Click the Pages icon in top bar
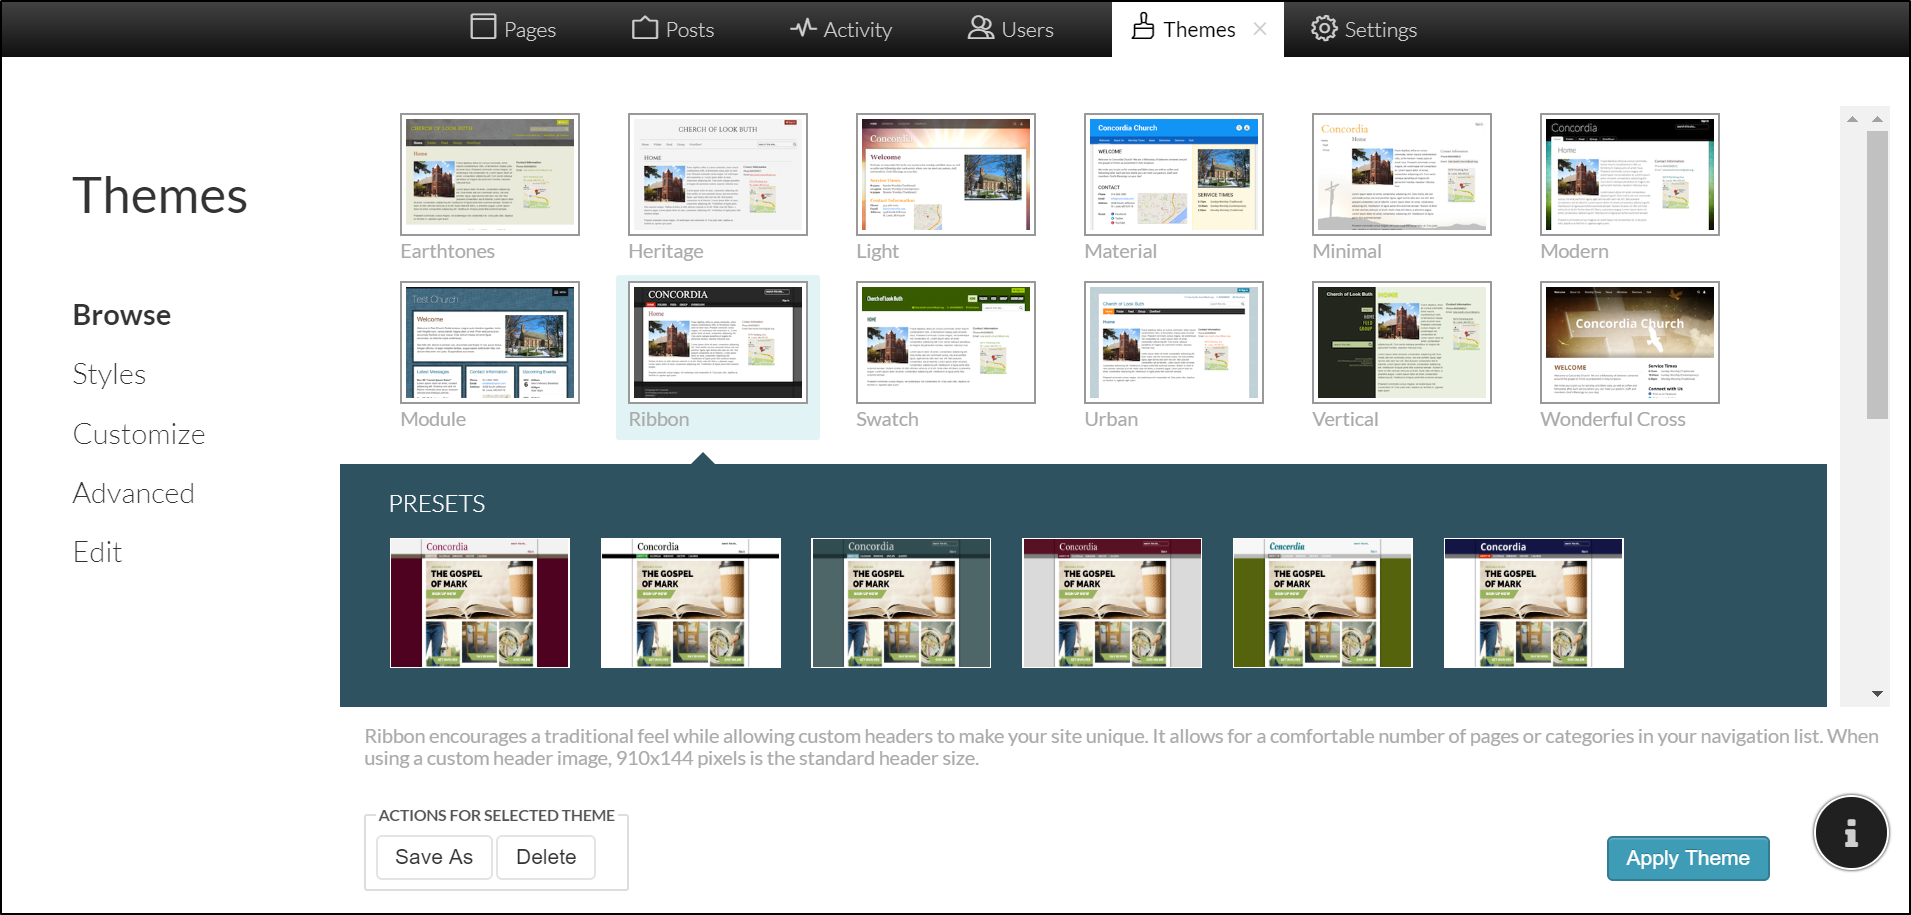 coord(483,27)
